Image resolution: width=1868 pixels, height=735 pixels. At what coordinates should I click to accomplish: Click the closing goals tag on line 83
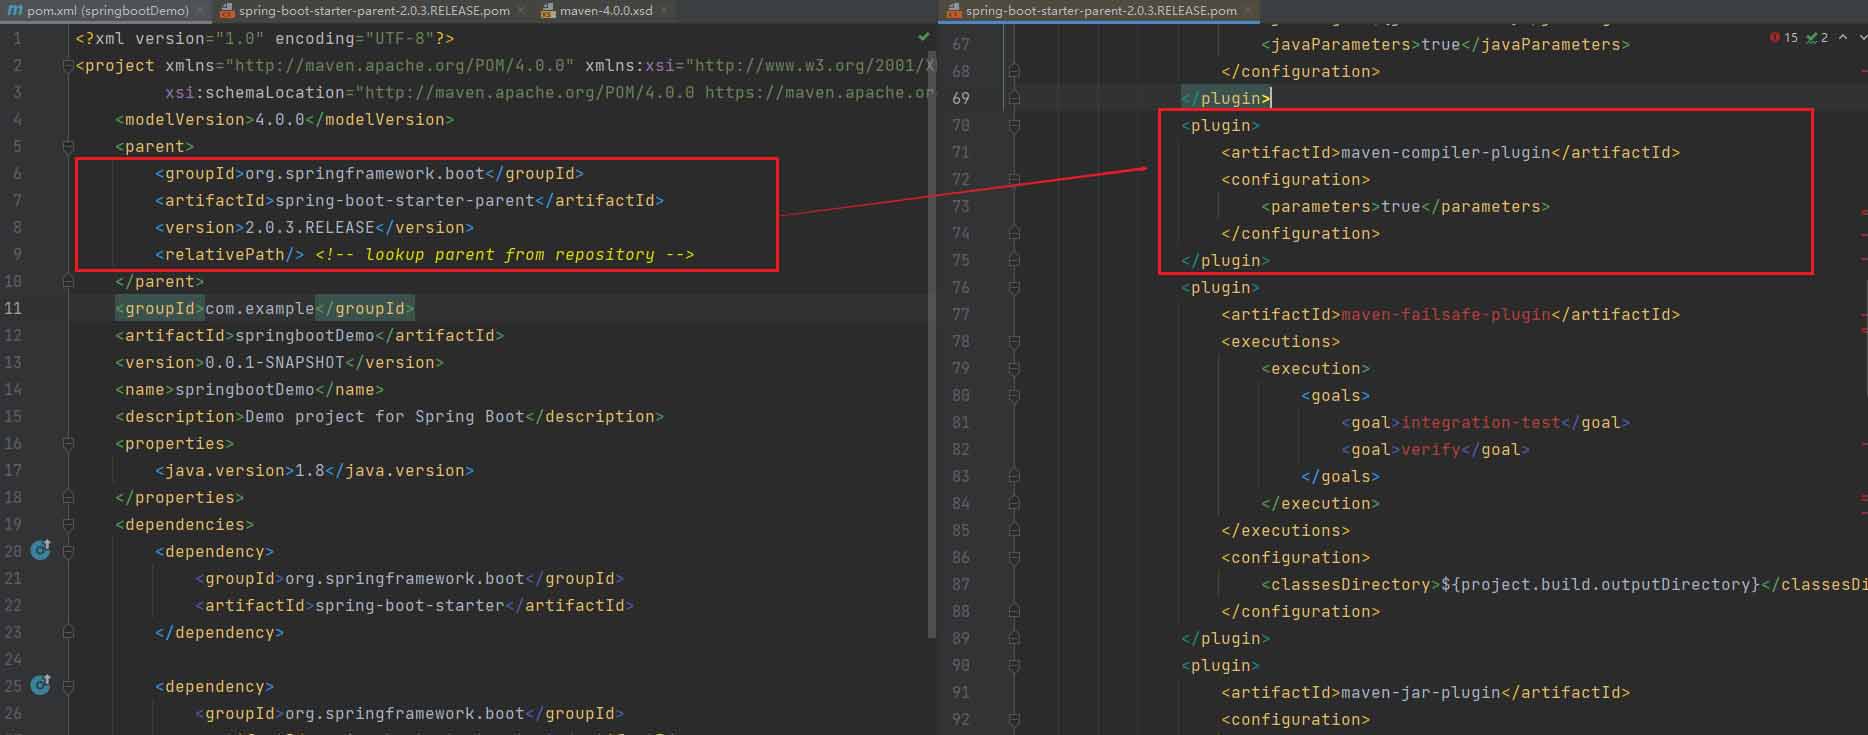[x=1340, y=476]
